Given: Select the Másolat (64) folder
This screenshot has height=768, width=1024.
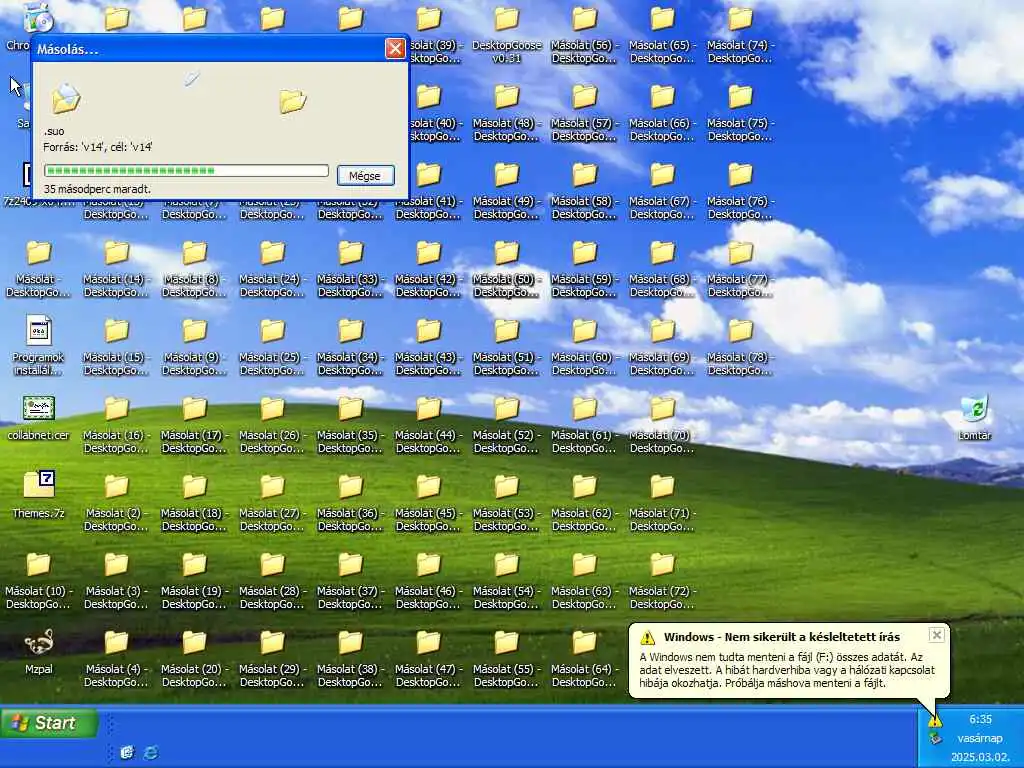Looking at the screenshot, I should click(584, 658).
